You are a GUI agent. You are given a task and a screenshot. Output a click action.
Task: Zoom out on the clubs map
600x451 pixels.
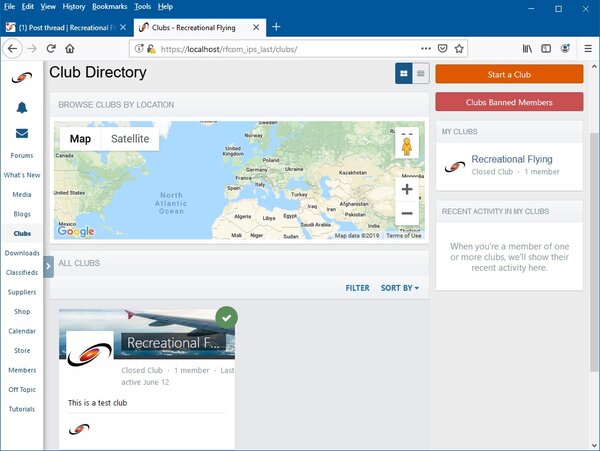point(407,213)
